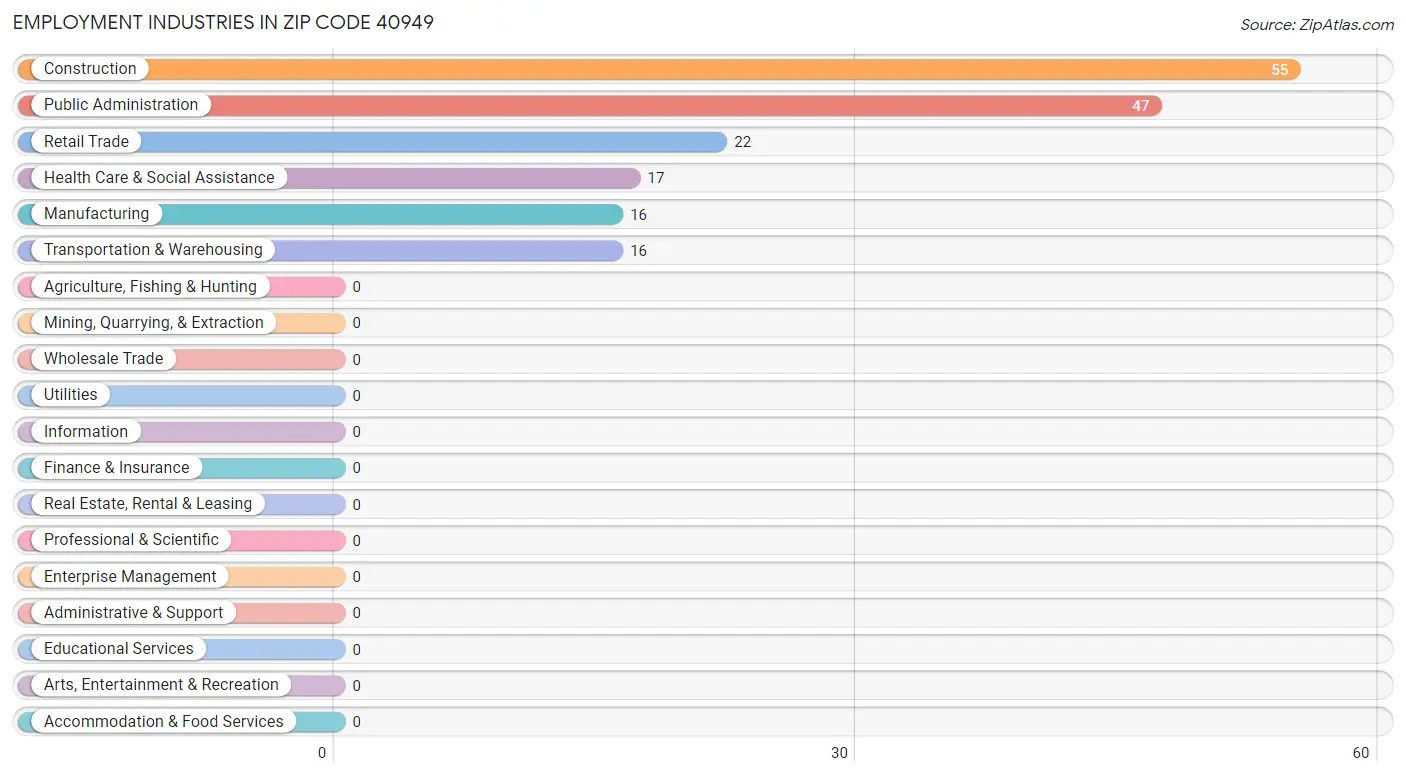Select Administrative & Support label
Screen dimensions: 1406x776
(134, 613)
